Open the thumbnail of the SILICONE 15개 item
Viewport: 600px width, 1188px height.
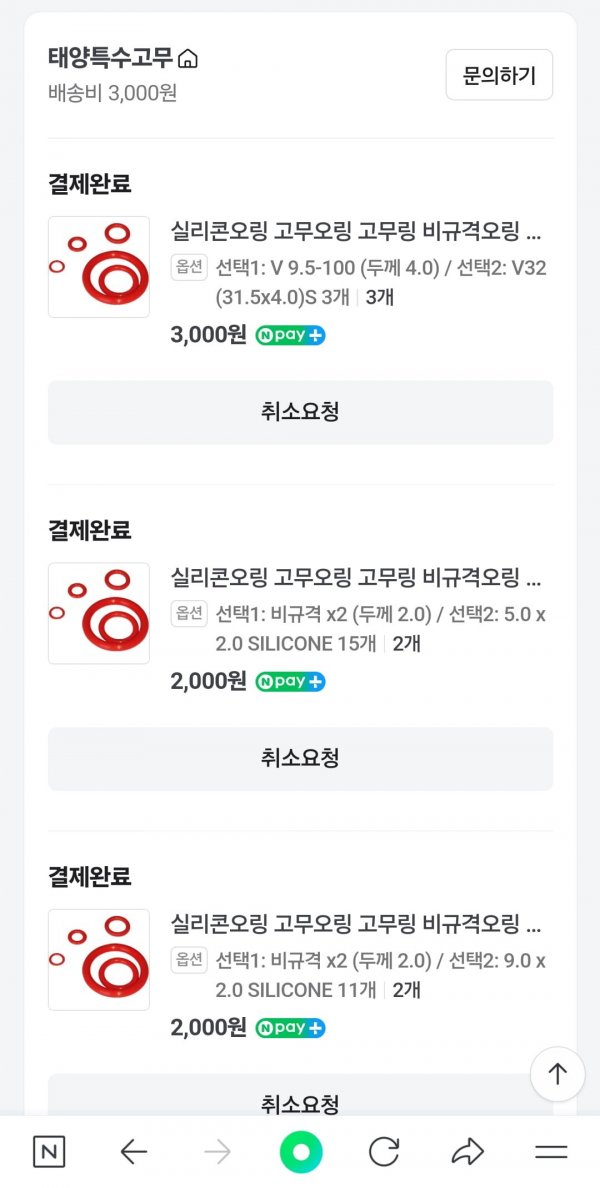(x=99, y=613)
